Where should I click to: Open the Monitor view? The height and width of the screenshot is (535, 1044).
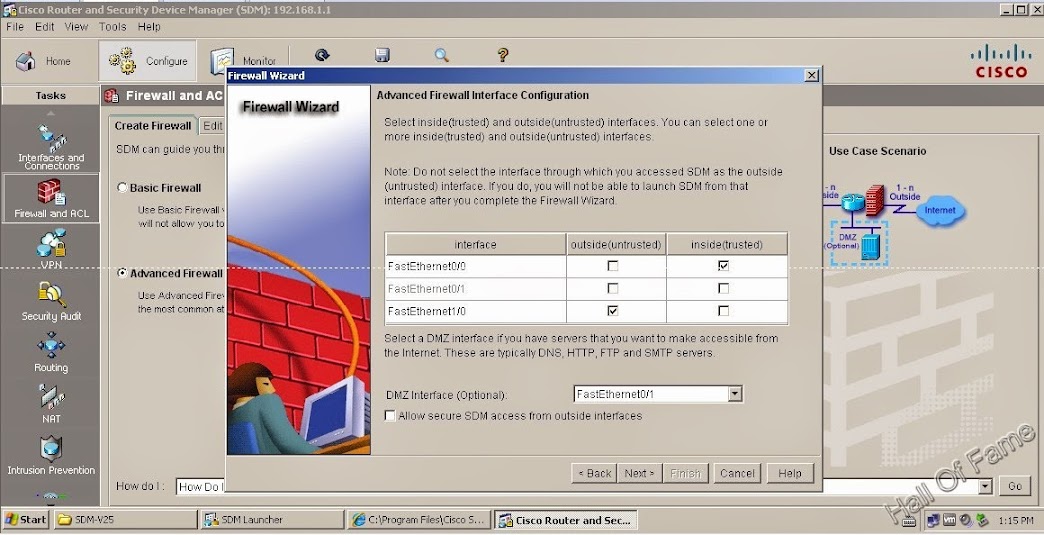[243, 61]
